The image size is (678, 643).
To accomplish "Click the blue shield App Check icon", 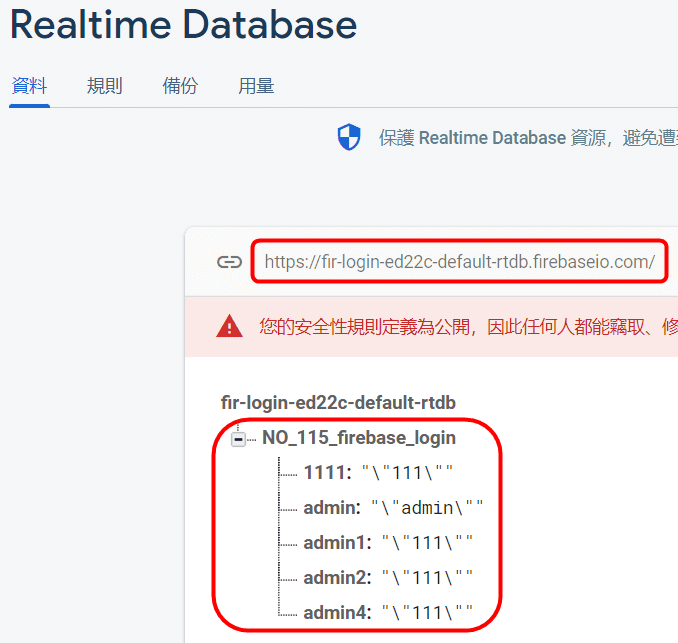I will pos(349,137).
